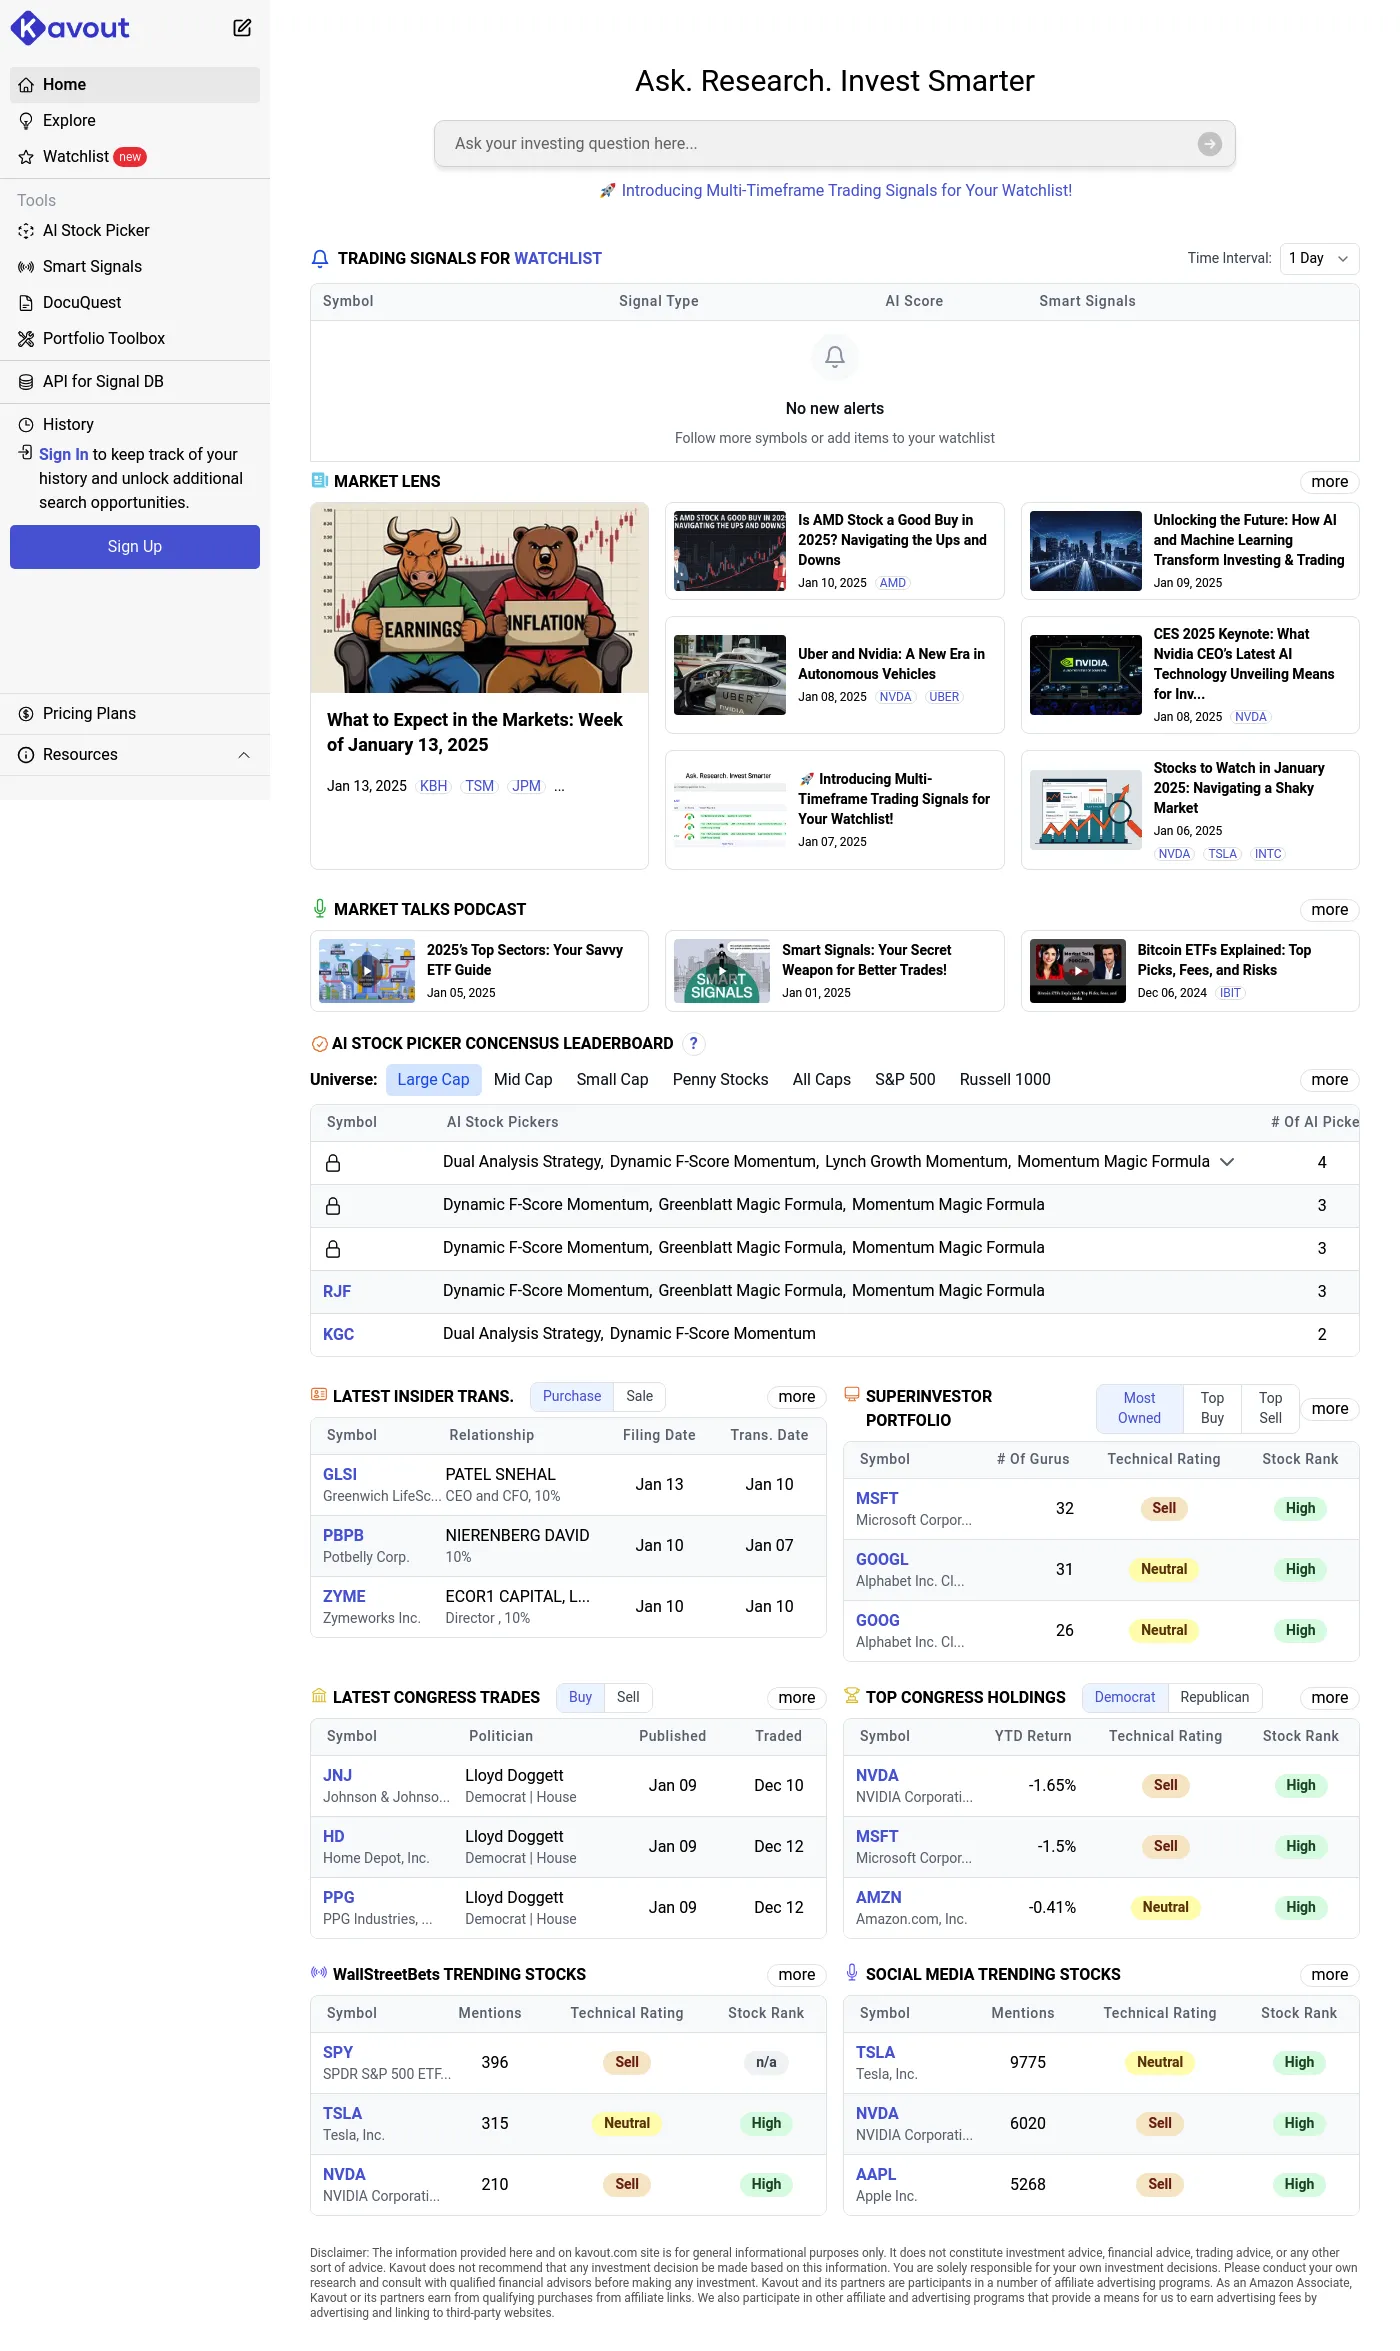Switch congress trades to Sell
1400x2351 pixels.
coord(628,1698)
